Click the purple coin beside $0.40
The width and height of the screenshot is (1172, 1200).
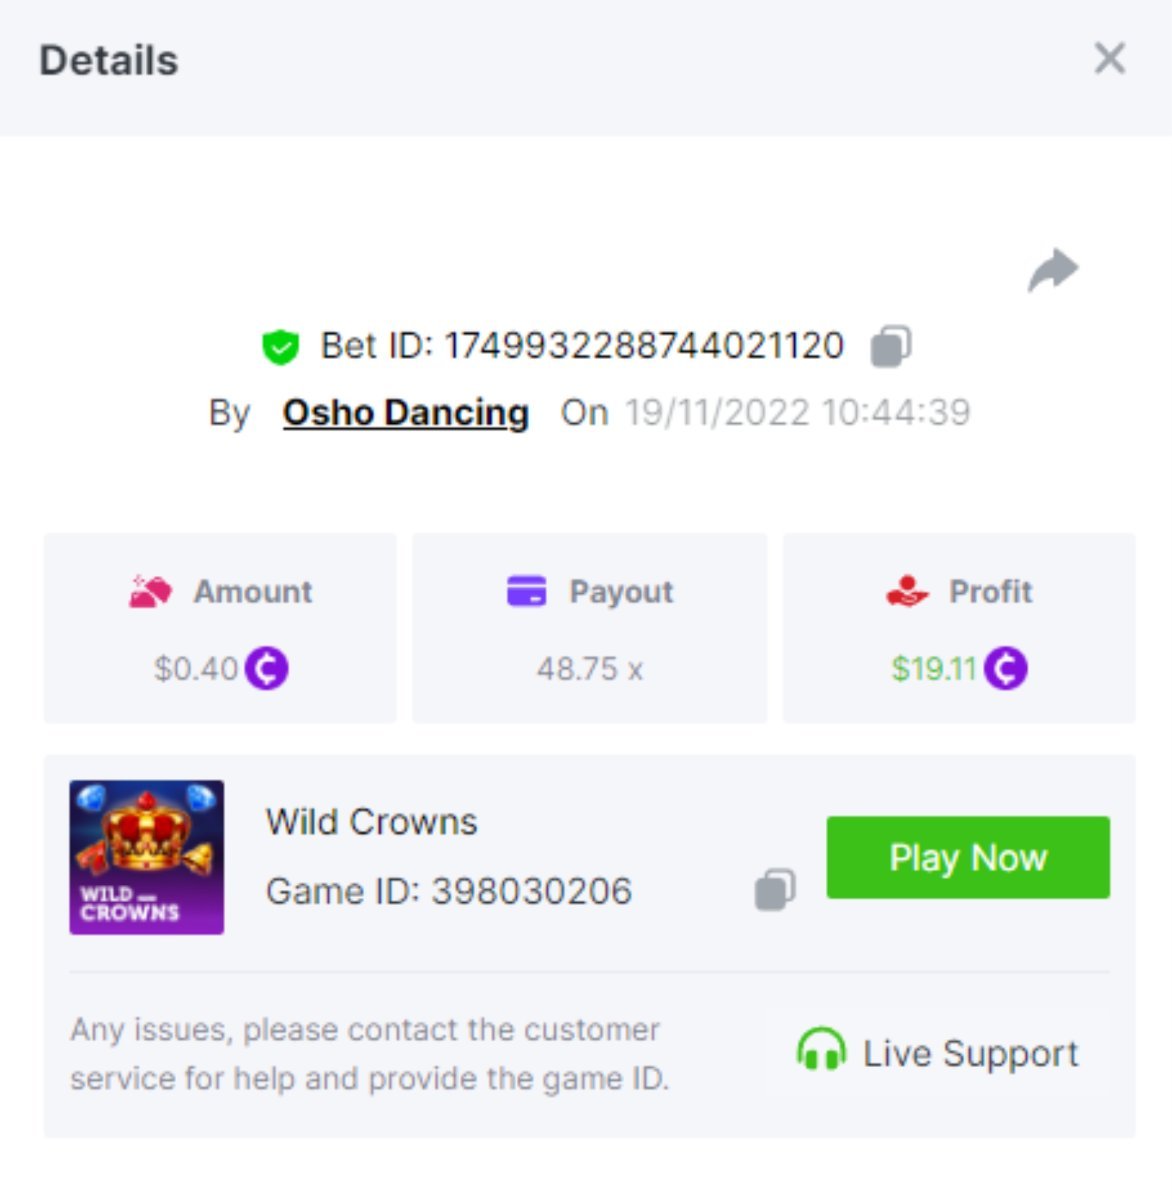coord(267,668)
